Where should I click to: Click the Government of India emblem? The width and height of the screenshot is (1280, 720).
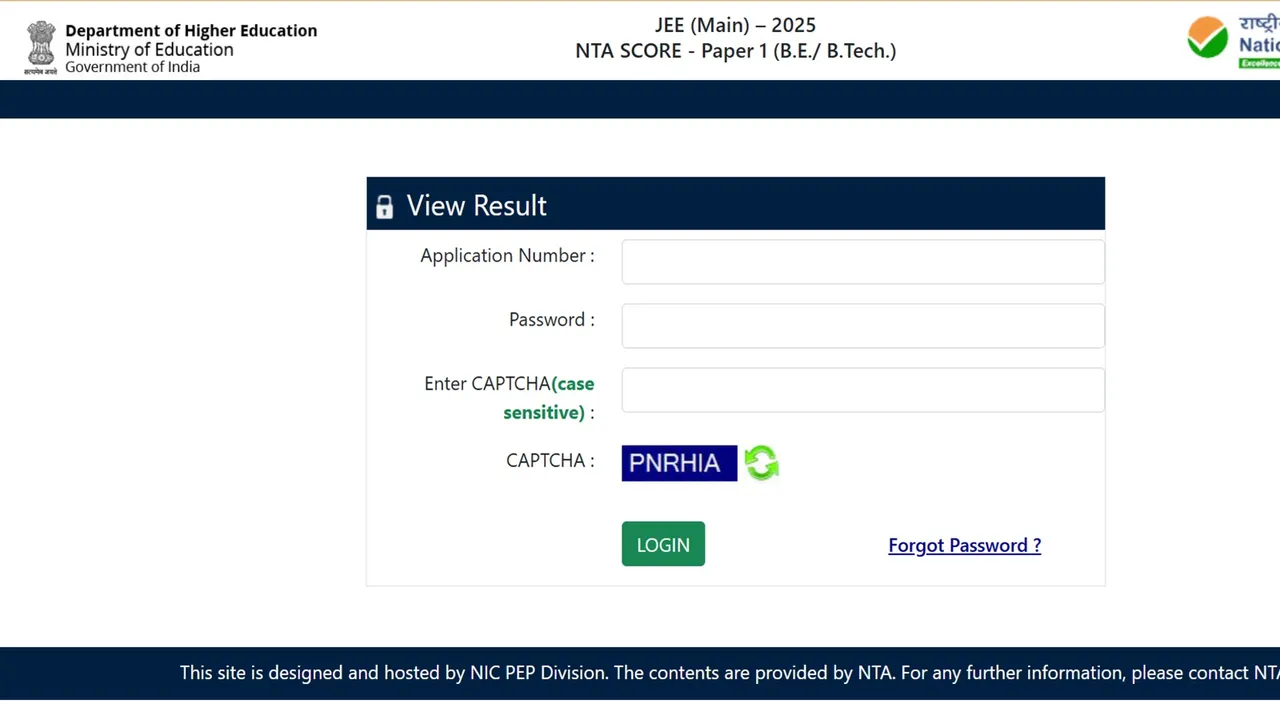[x=40, y=46]
